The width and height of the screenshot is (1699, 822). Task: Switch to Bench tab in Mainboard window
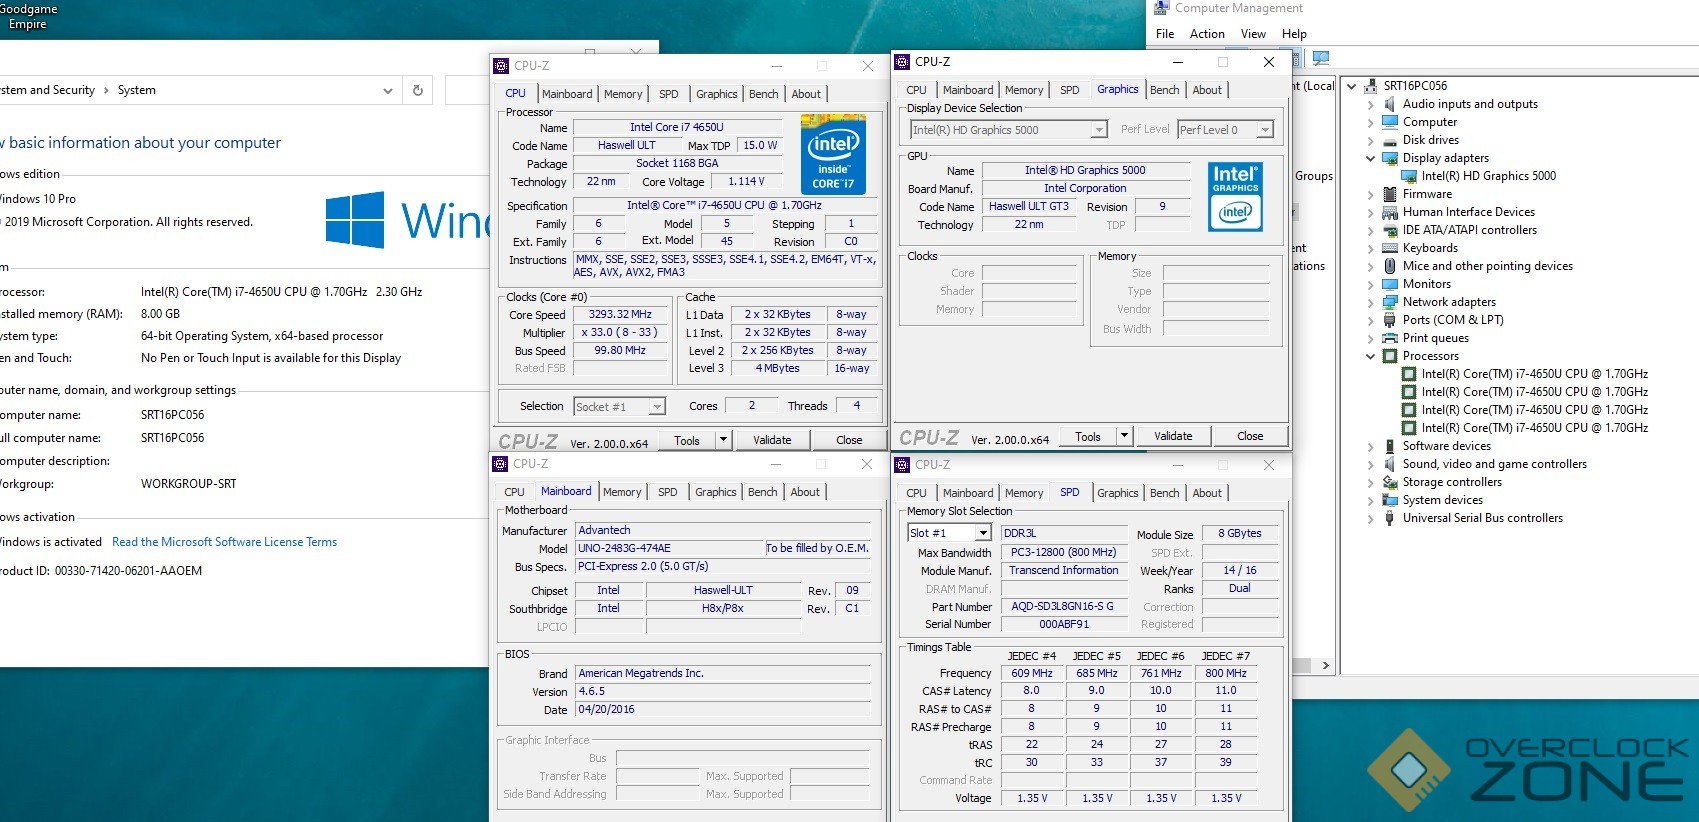762,492
